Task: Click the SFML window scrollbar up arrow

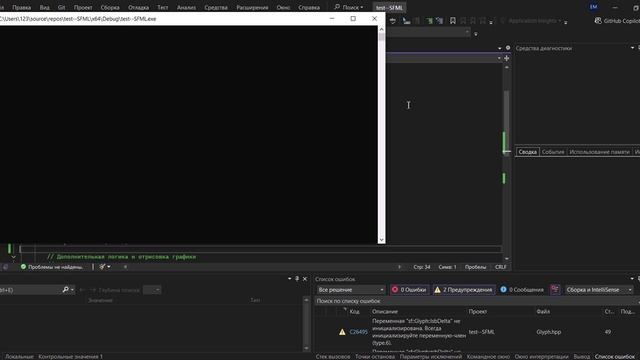Action: [381, 29]
